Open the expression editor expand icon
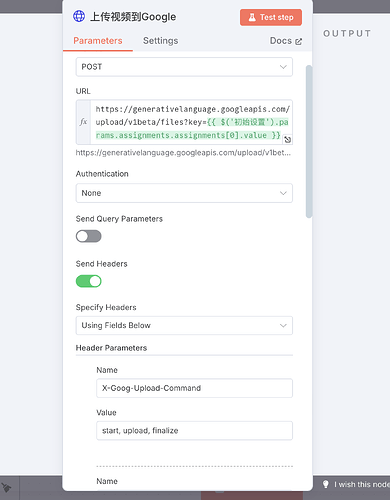This screenshot has height=500, width=390. pos(287,139)
